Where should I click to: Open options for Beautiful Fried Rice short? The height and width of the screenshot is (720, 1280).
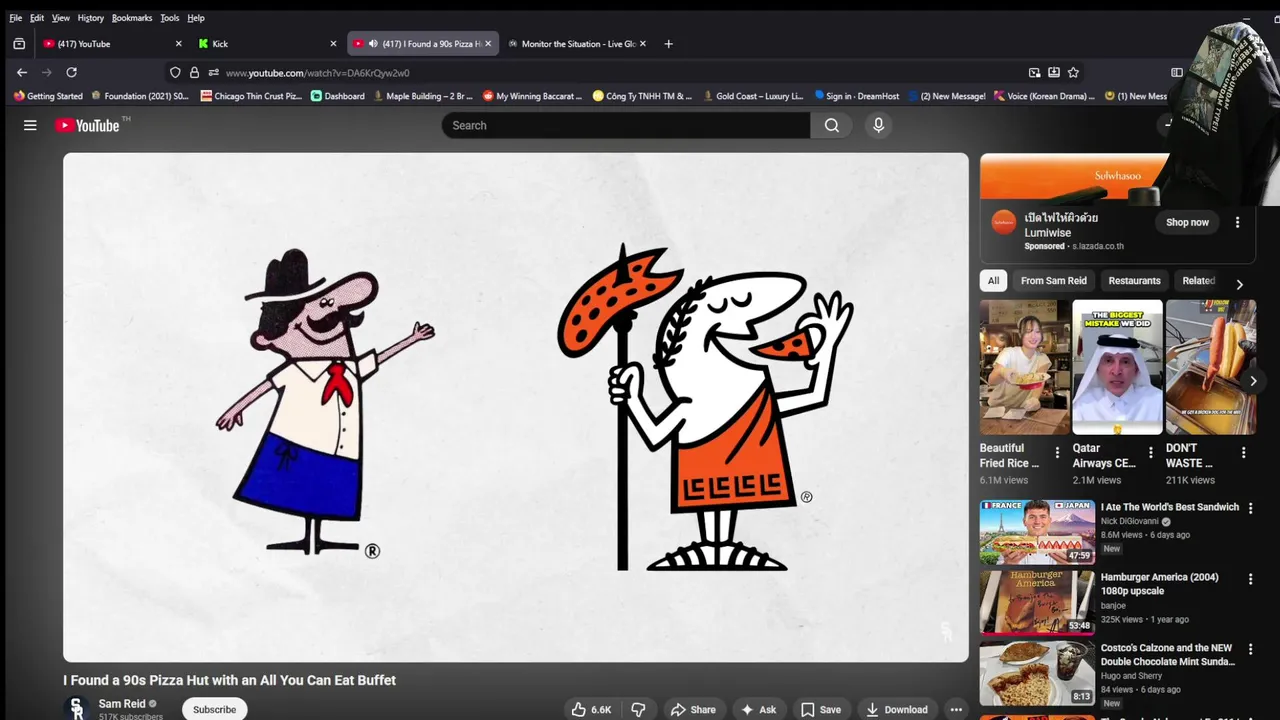click(x=1057, y=453)
